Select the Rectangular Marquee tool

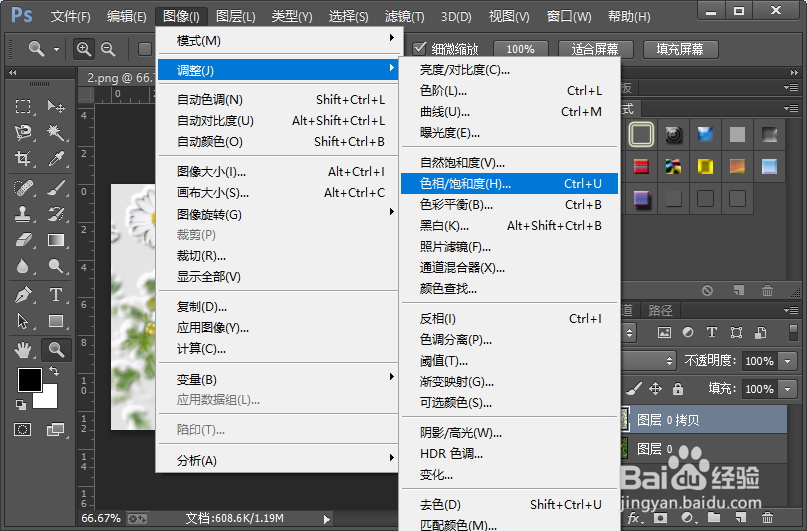[x=23, y=107]
